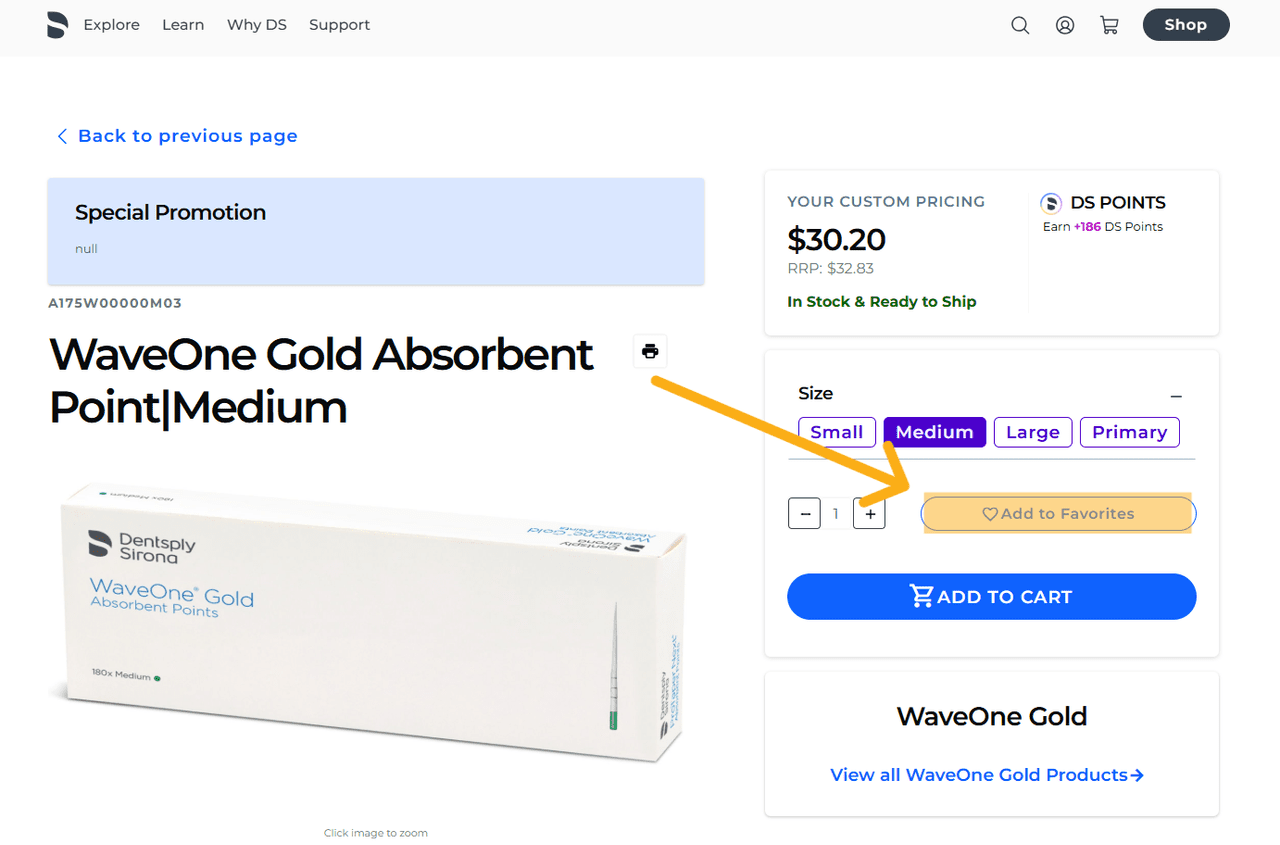The width and height of the screenshot is (1280, 845).
Task: Click the quantity input field
Action: [836, 514]
